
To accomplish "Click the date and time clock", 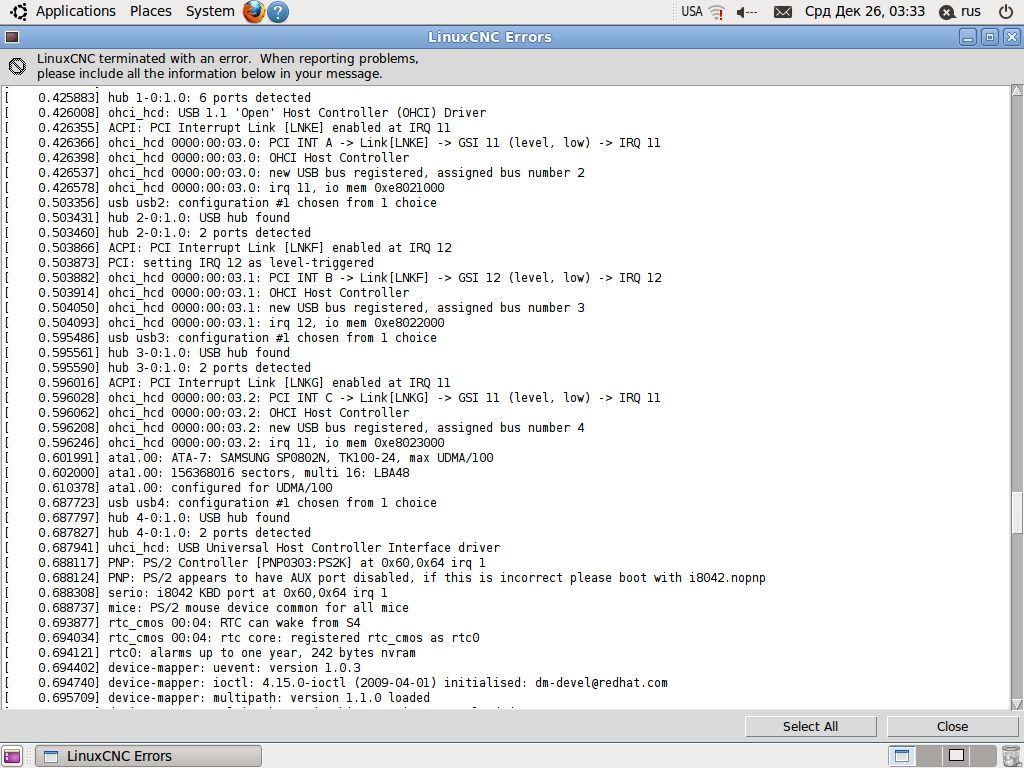I will click(865, 11).
